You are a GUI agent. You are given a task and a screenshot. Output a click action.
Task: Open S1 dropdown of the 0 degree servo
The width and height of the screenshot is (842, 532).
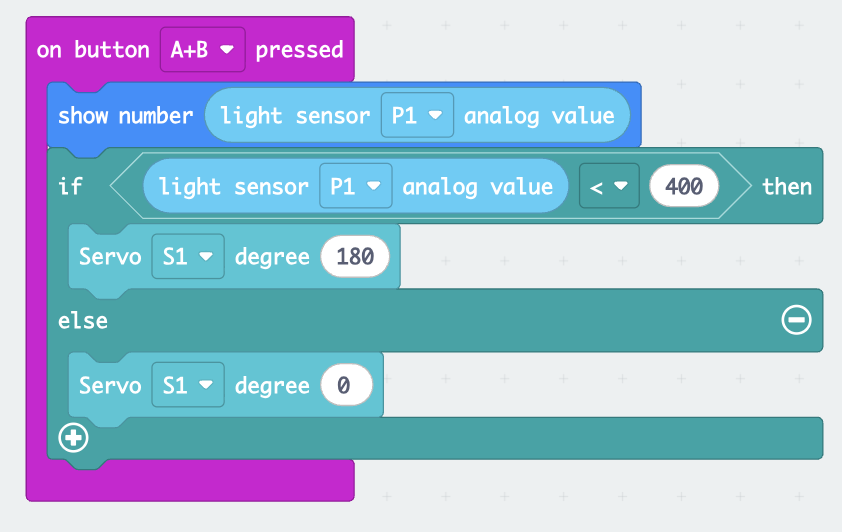coord(188,385)
